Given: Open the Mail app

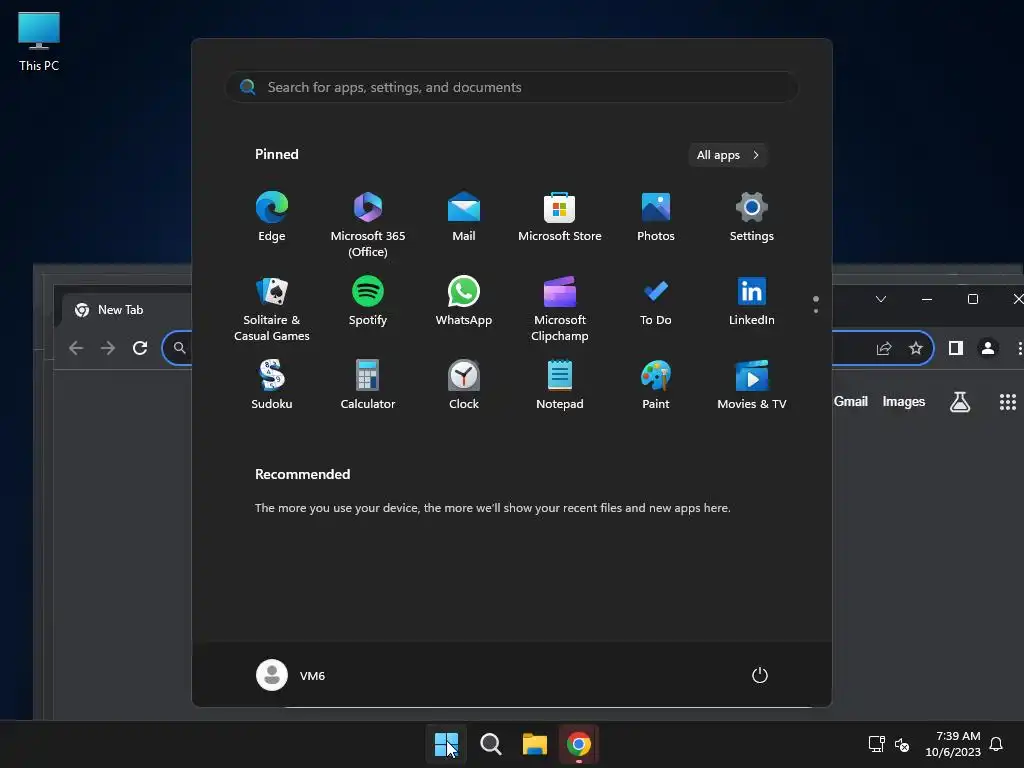Looking at the screenshot, I should (464, 217).
